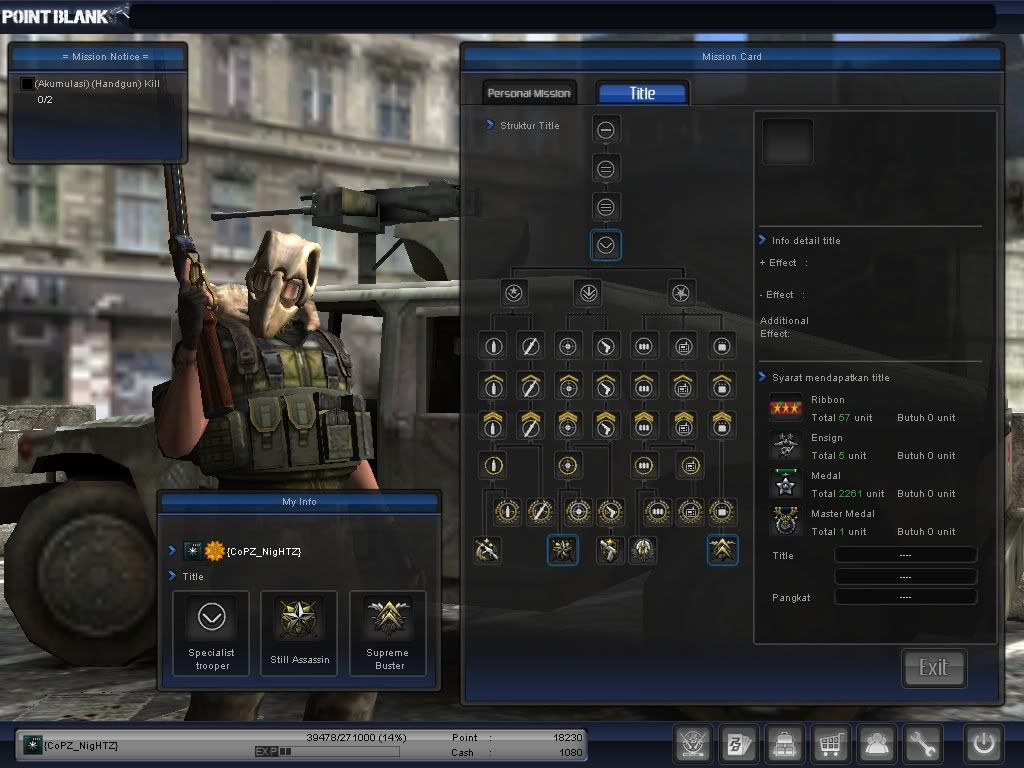1024x768 pixels.
Task: Select the axe with stars title node
Action: [487, 550]
